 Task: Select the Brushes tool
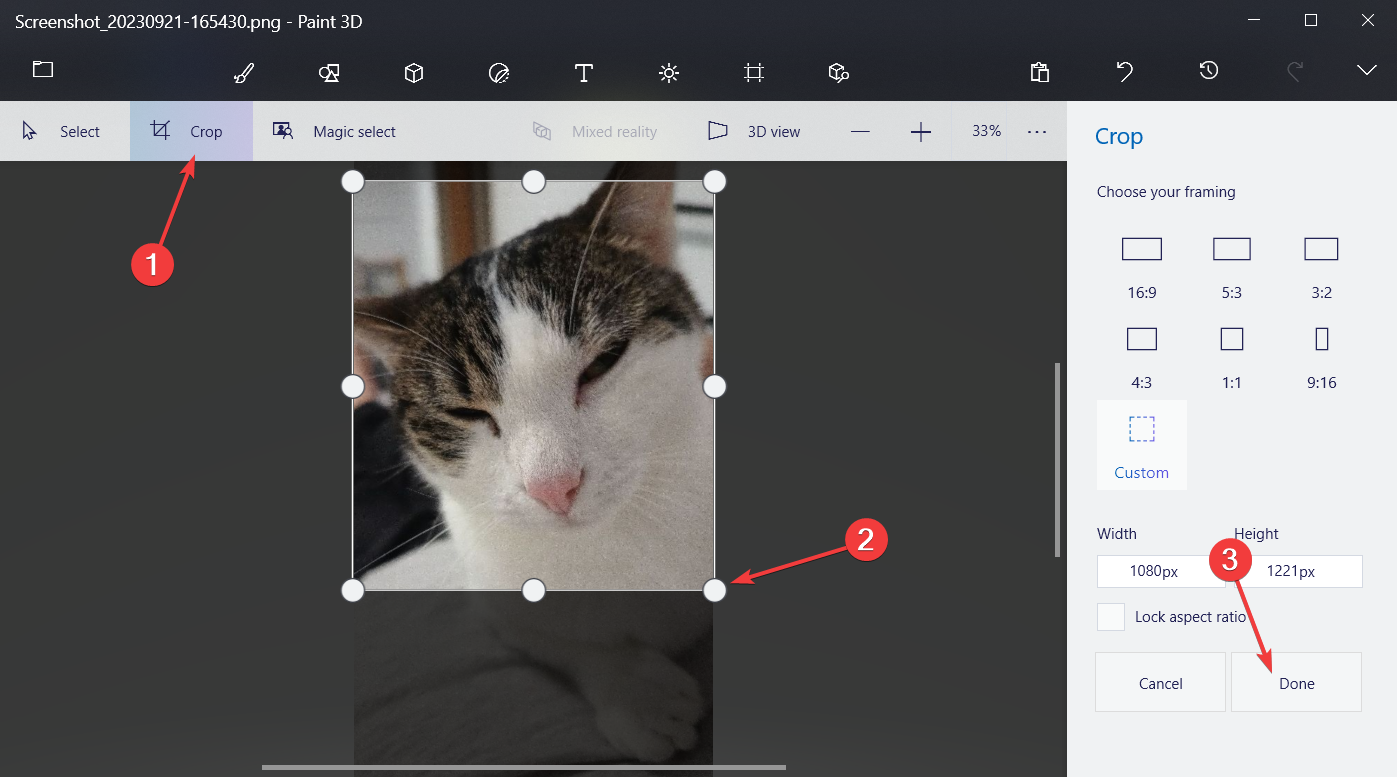coord(243,72)
